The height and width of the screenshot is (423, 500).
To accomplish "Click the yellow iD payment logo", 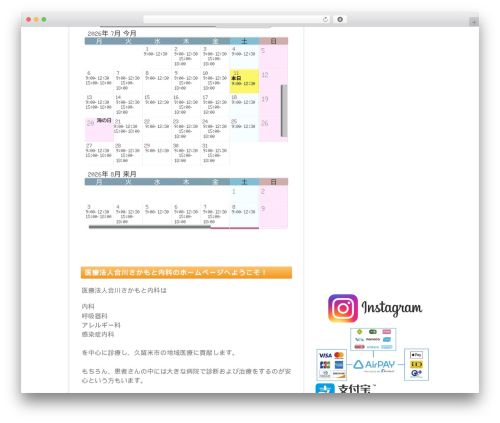I will click(x=416, y=364).
